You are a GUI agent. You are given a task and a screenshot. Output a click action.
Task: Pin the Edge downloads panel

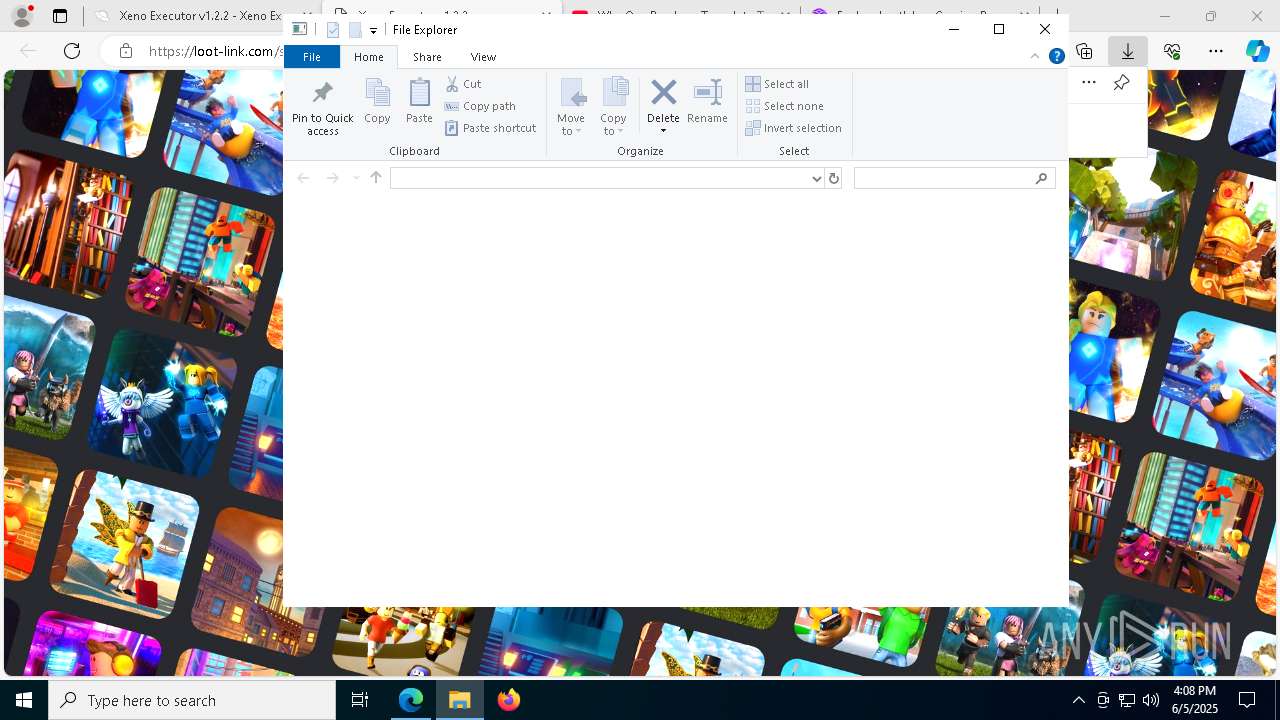(1121, 83)
